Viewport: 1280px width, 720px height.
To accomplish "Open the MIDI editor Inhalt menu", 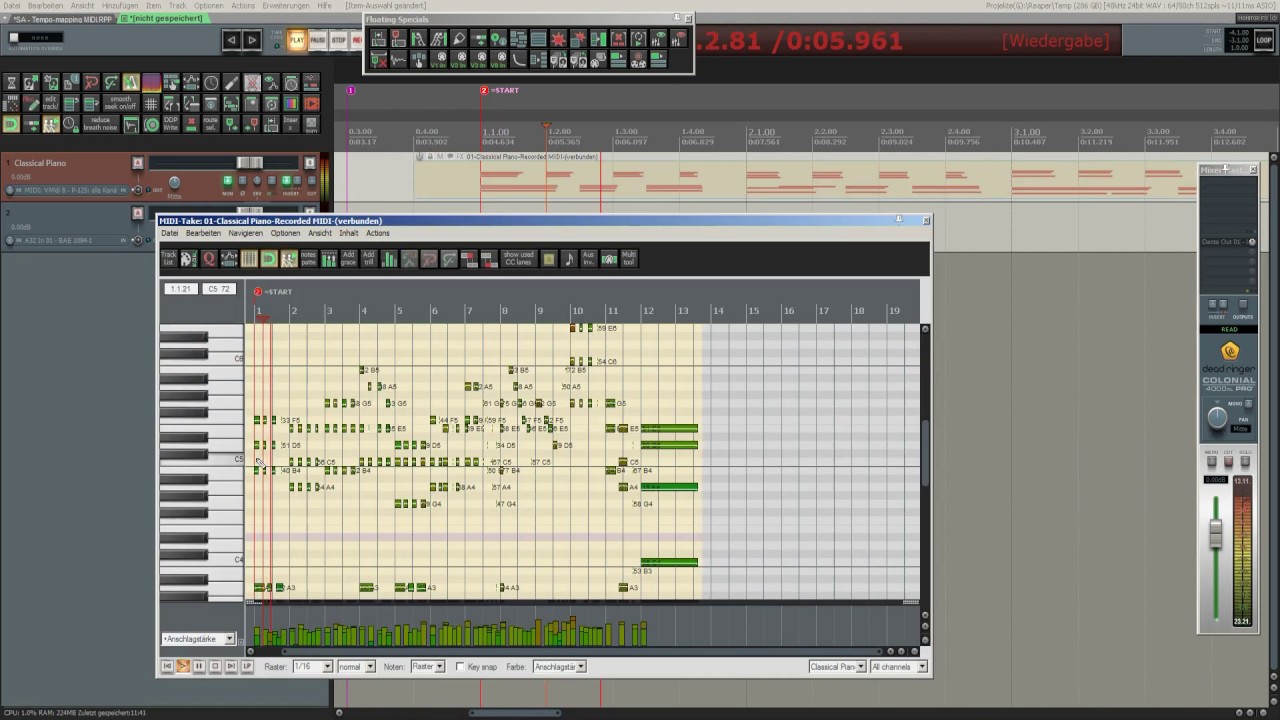I will tap(348, 233).
